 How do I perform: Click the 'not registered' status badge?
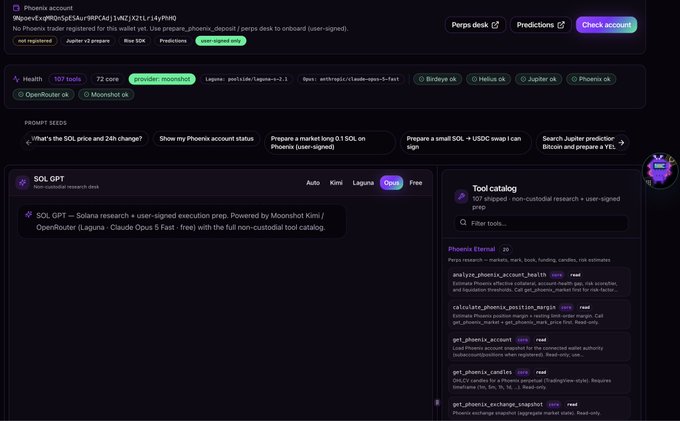tap(35, 41)
